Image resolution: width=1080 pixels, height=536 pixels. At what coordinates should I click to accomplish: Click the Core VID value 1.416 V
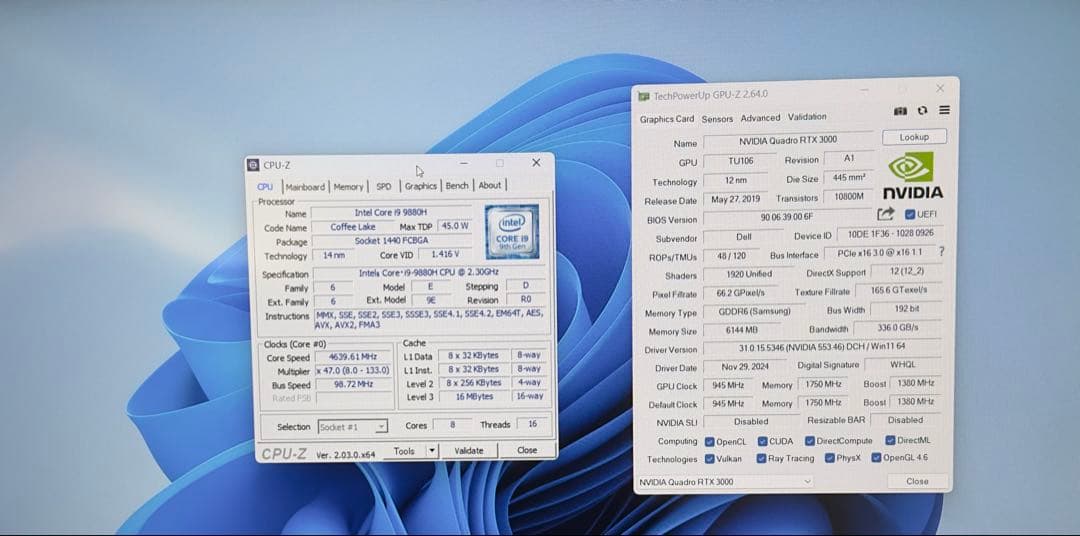(444, 254)
